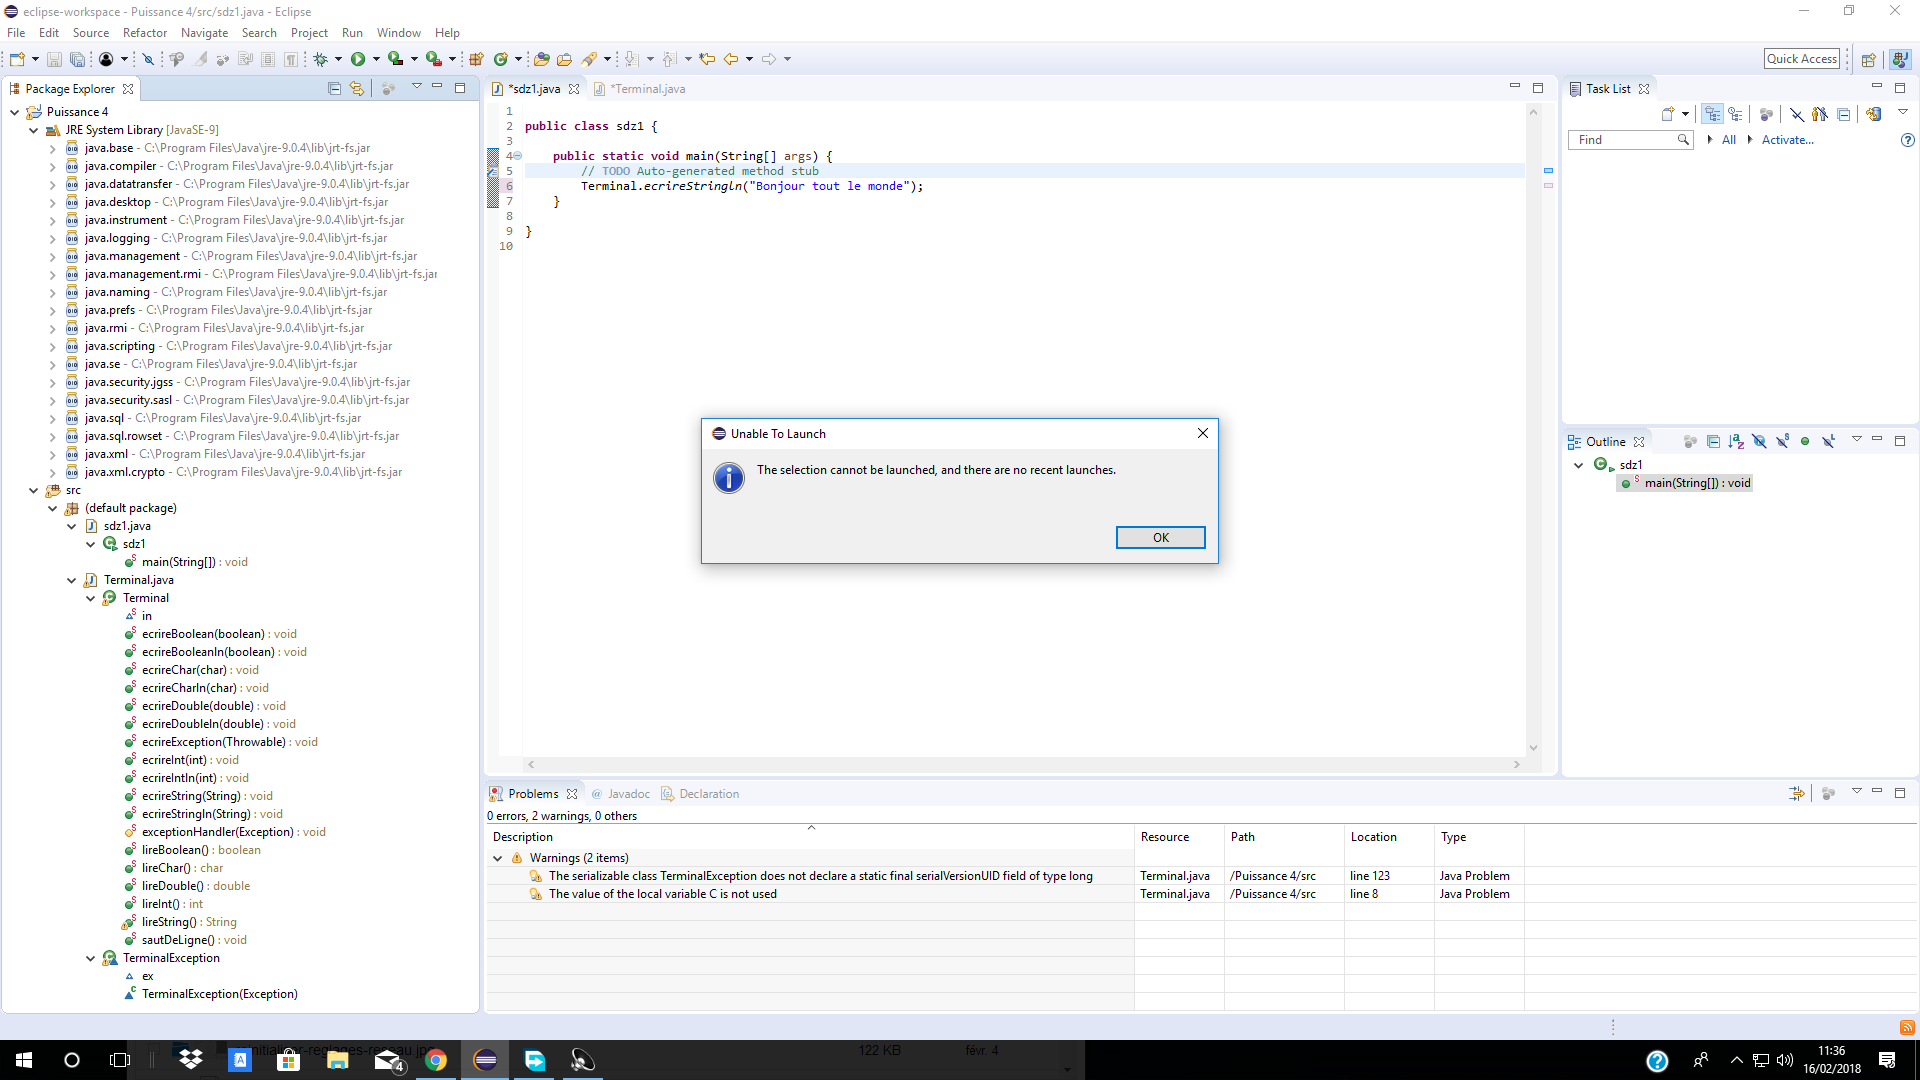Click the Debug bug icon

coord(321,59)
